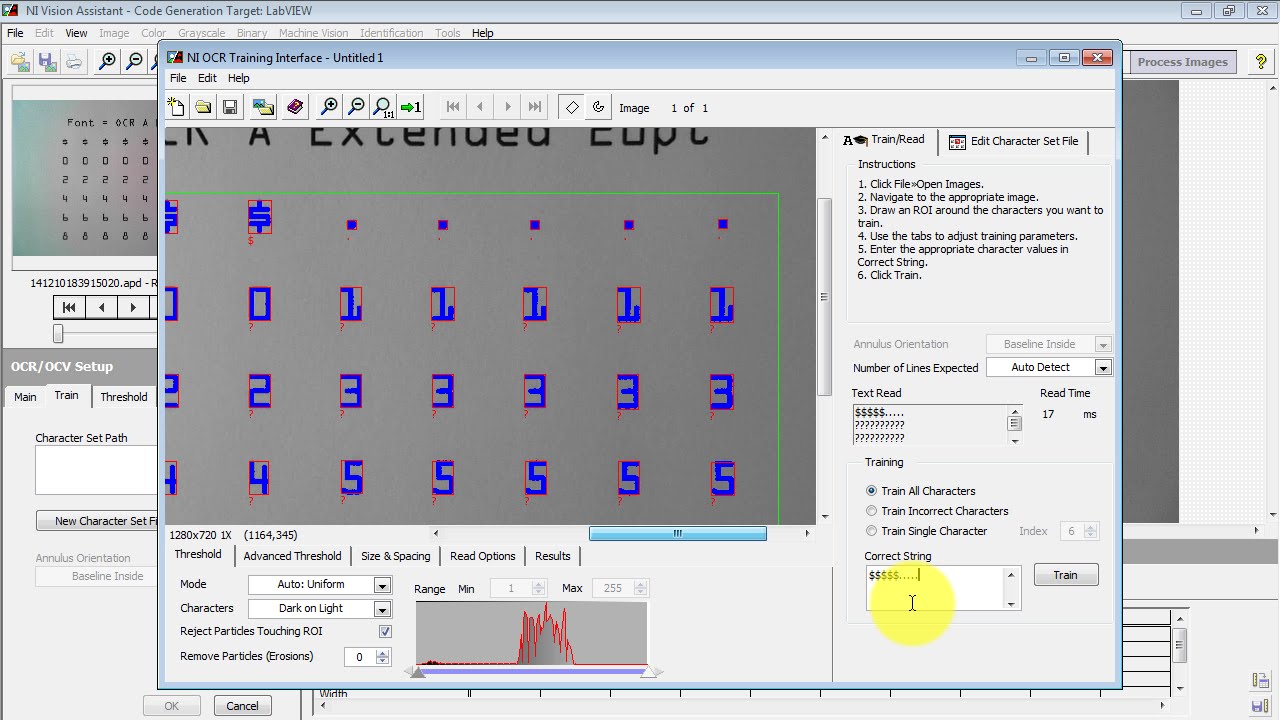Image resolution: width=1280 pixels, height=720 pixels.
Task: Open a character set file via folder icon
Action: (x=203, y=107)
